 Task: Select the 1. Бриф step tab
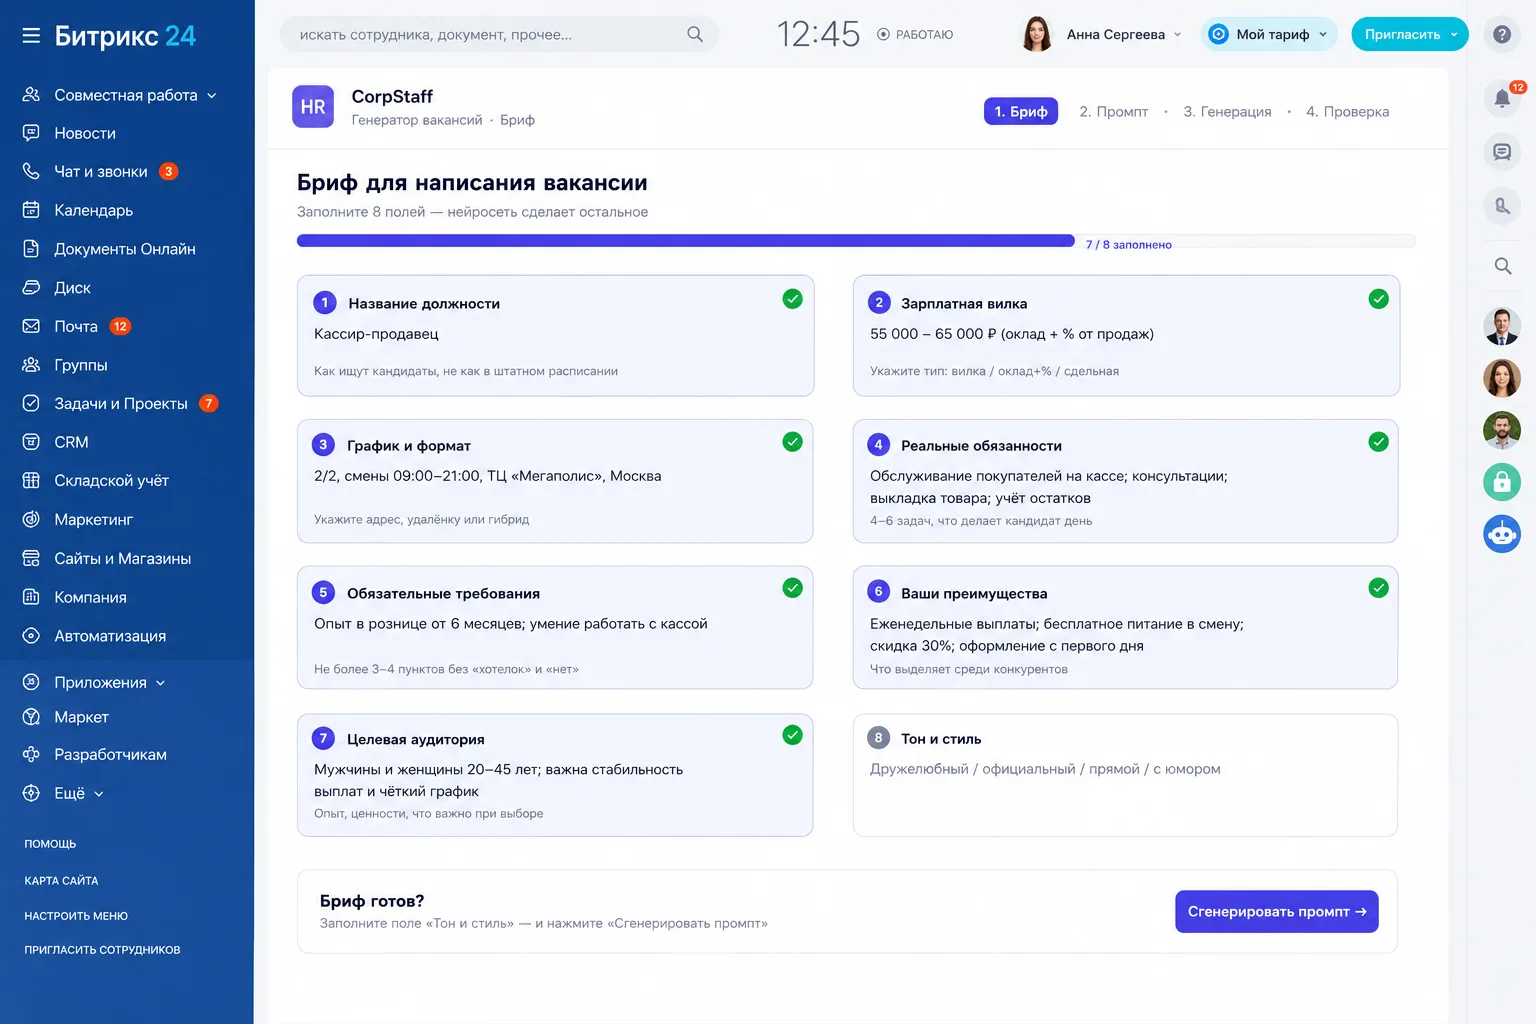[x=1021, y=111]
